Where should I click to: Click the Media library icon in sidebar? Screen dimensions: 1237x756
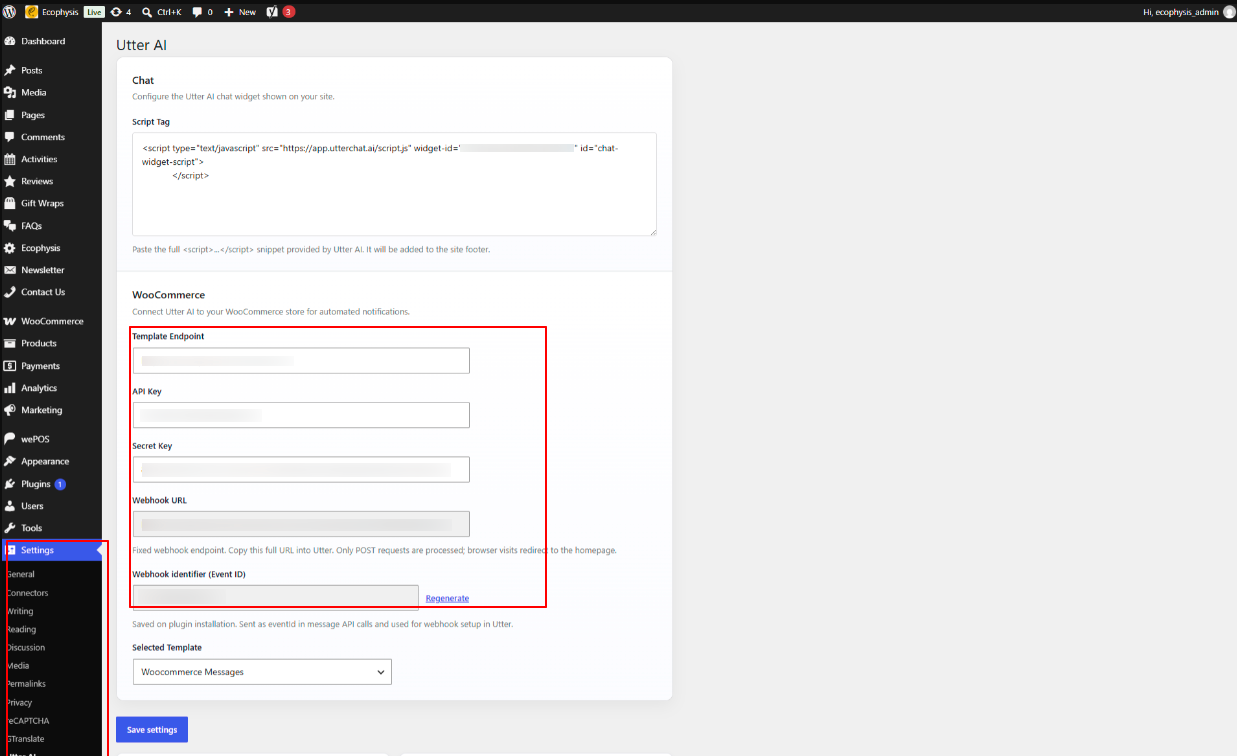(x=10, y=92)
